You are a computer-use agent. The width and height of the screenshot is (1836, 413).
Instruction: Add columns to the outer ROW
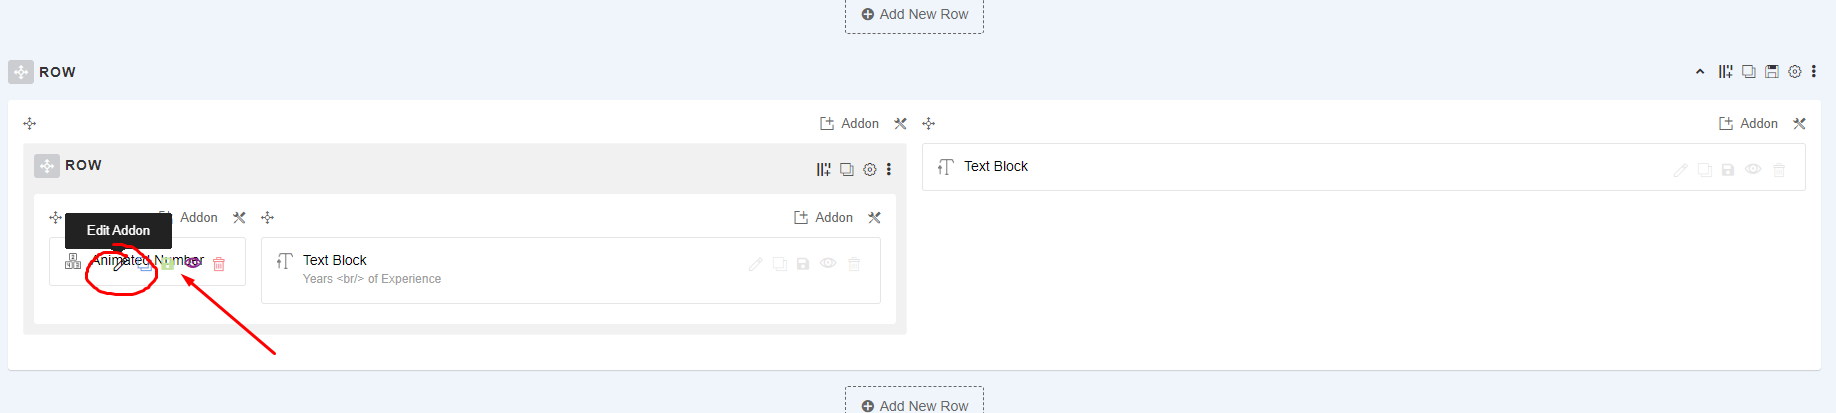click(x=1725, y=72)
